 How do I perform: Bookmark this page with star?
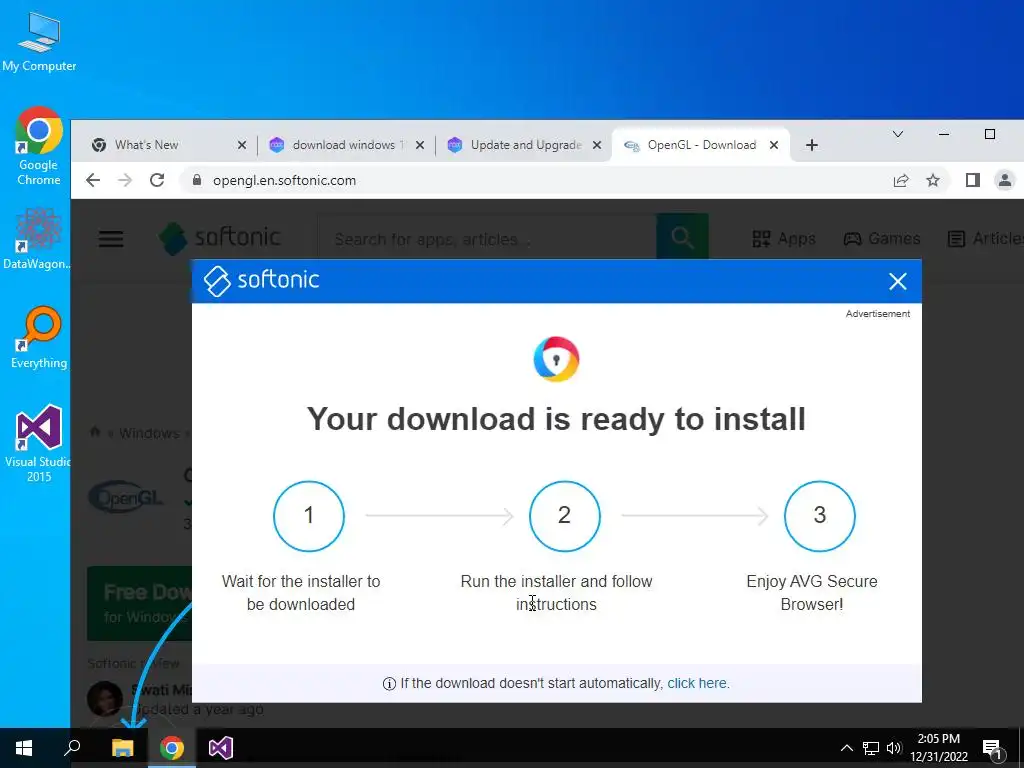(x=933, y=180)
